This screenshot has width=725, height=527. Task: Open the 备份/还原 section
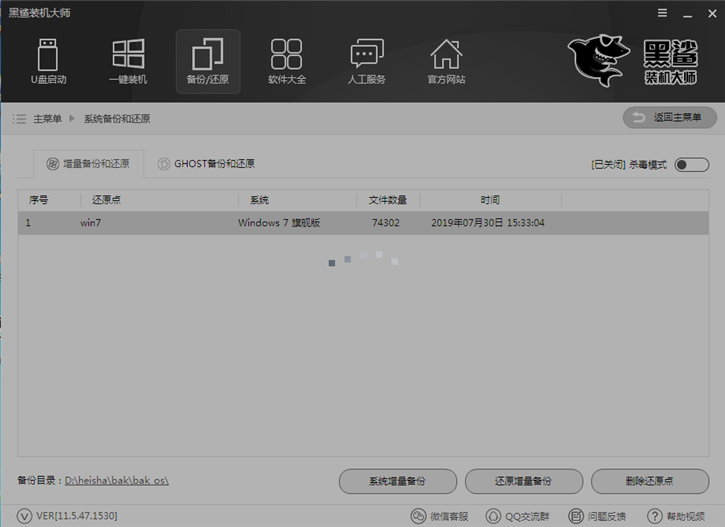coord(208,60)
